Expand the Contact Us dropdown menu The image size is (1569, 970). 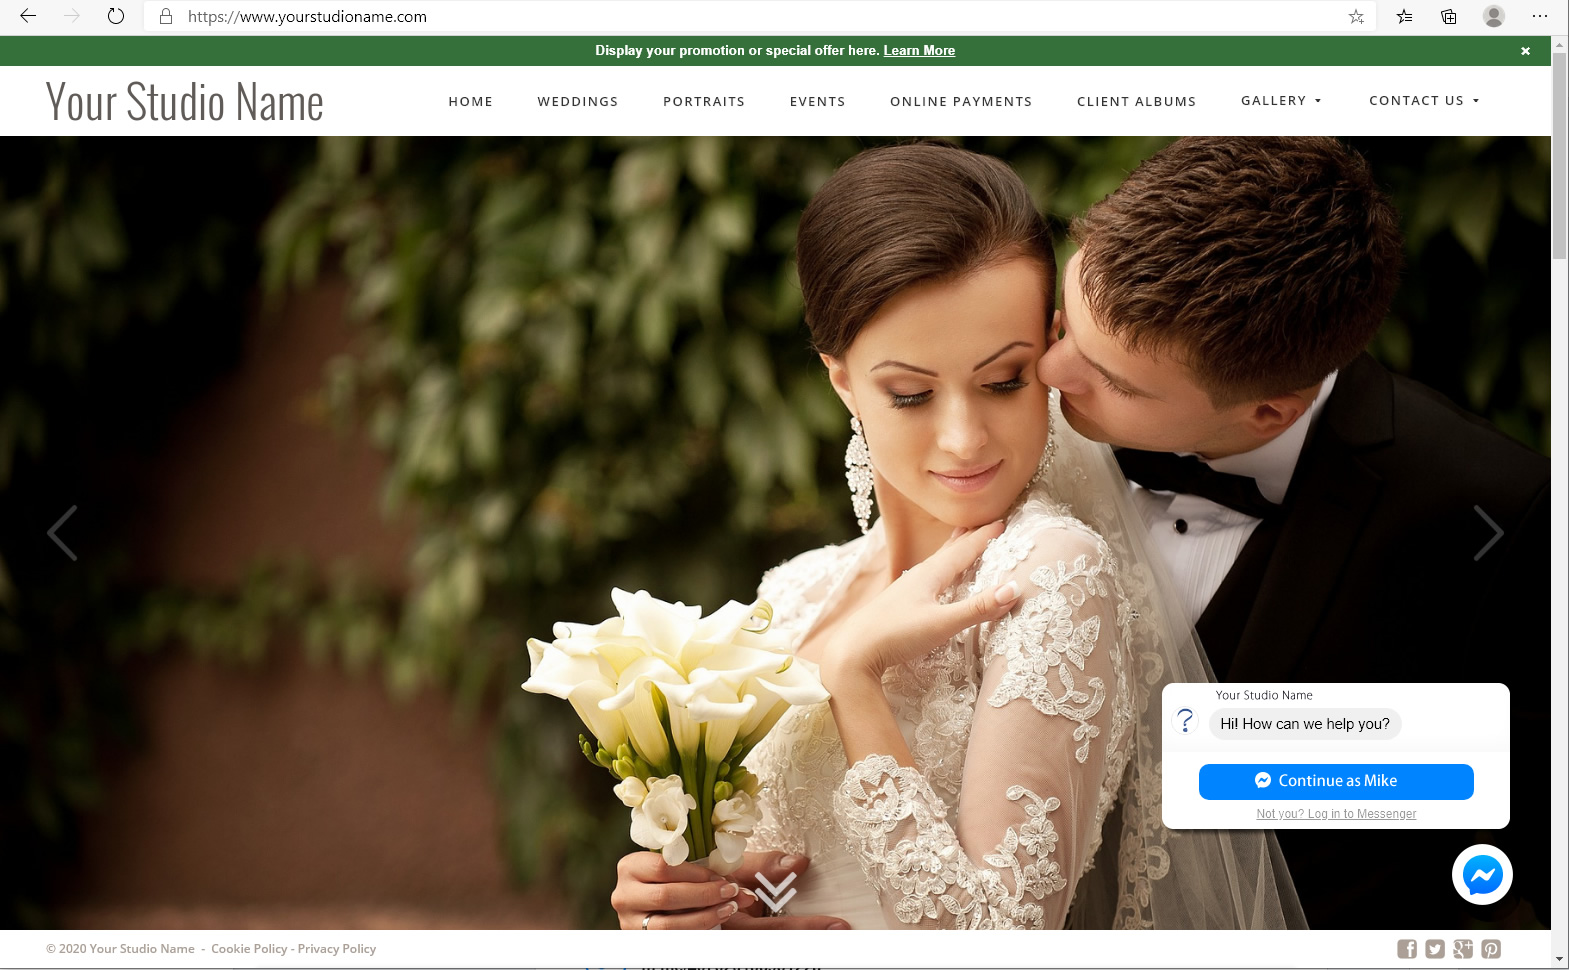coord(1424,101)
